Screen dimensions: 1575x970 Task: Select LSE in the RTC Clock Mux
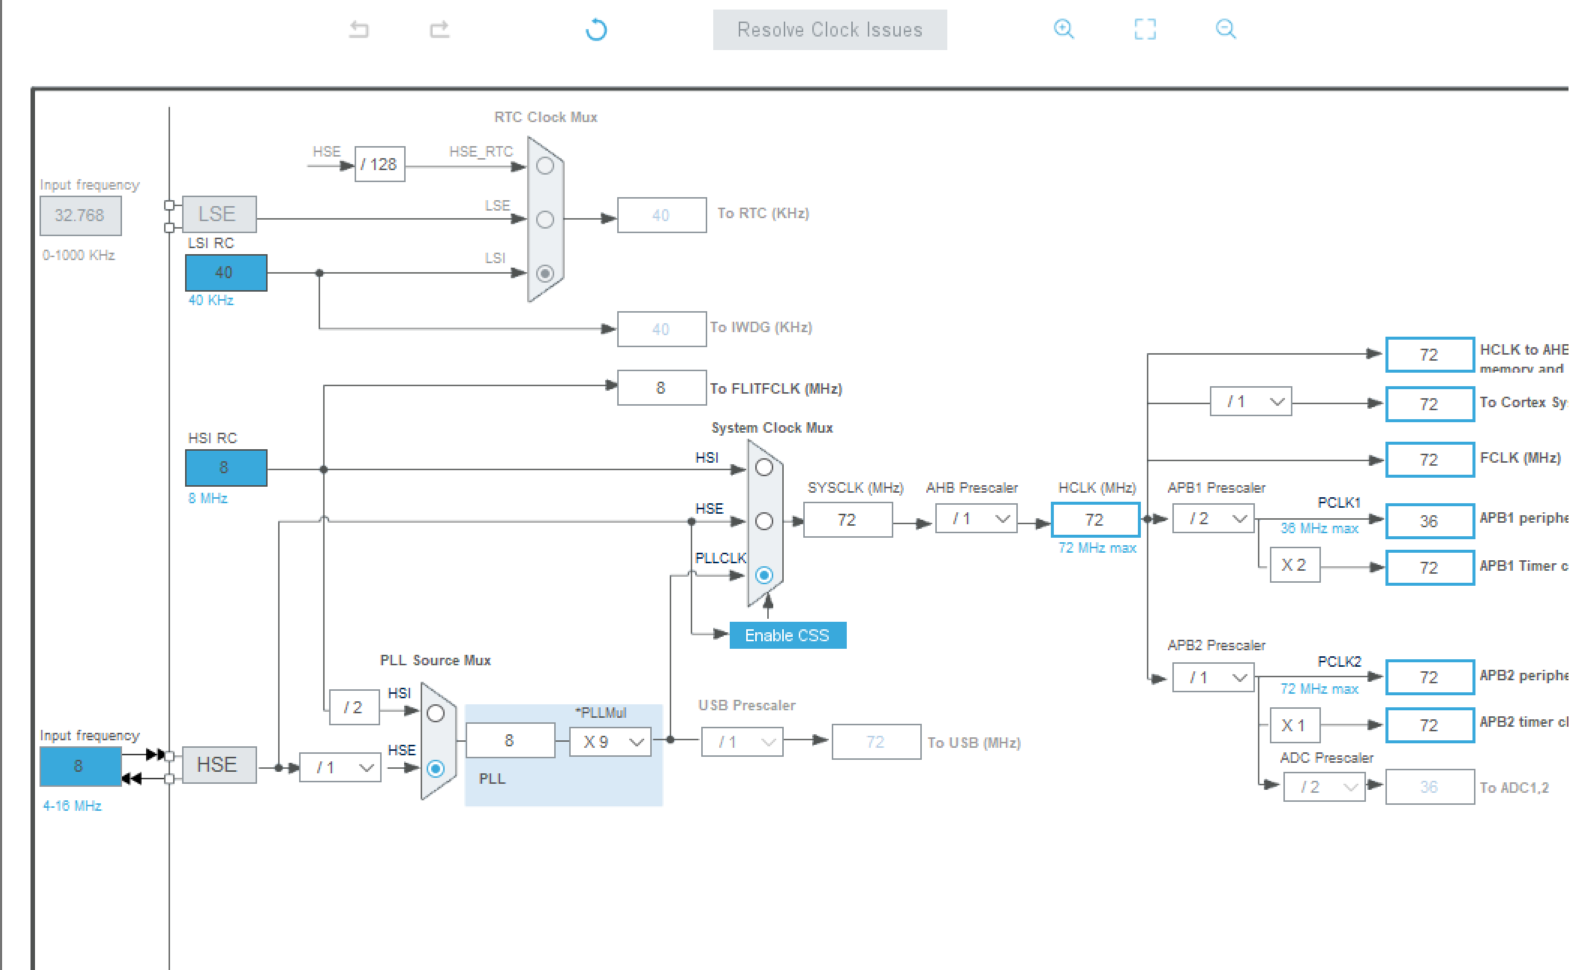tap(545, 219)
